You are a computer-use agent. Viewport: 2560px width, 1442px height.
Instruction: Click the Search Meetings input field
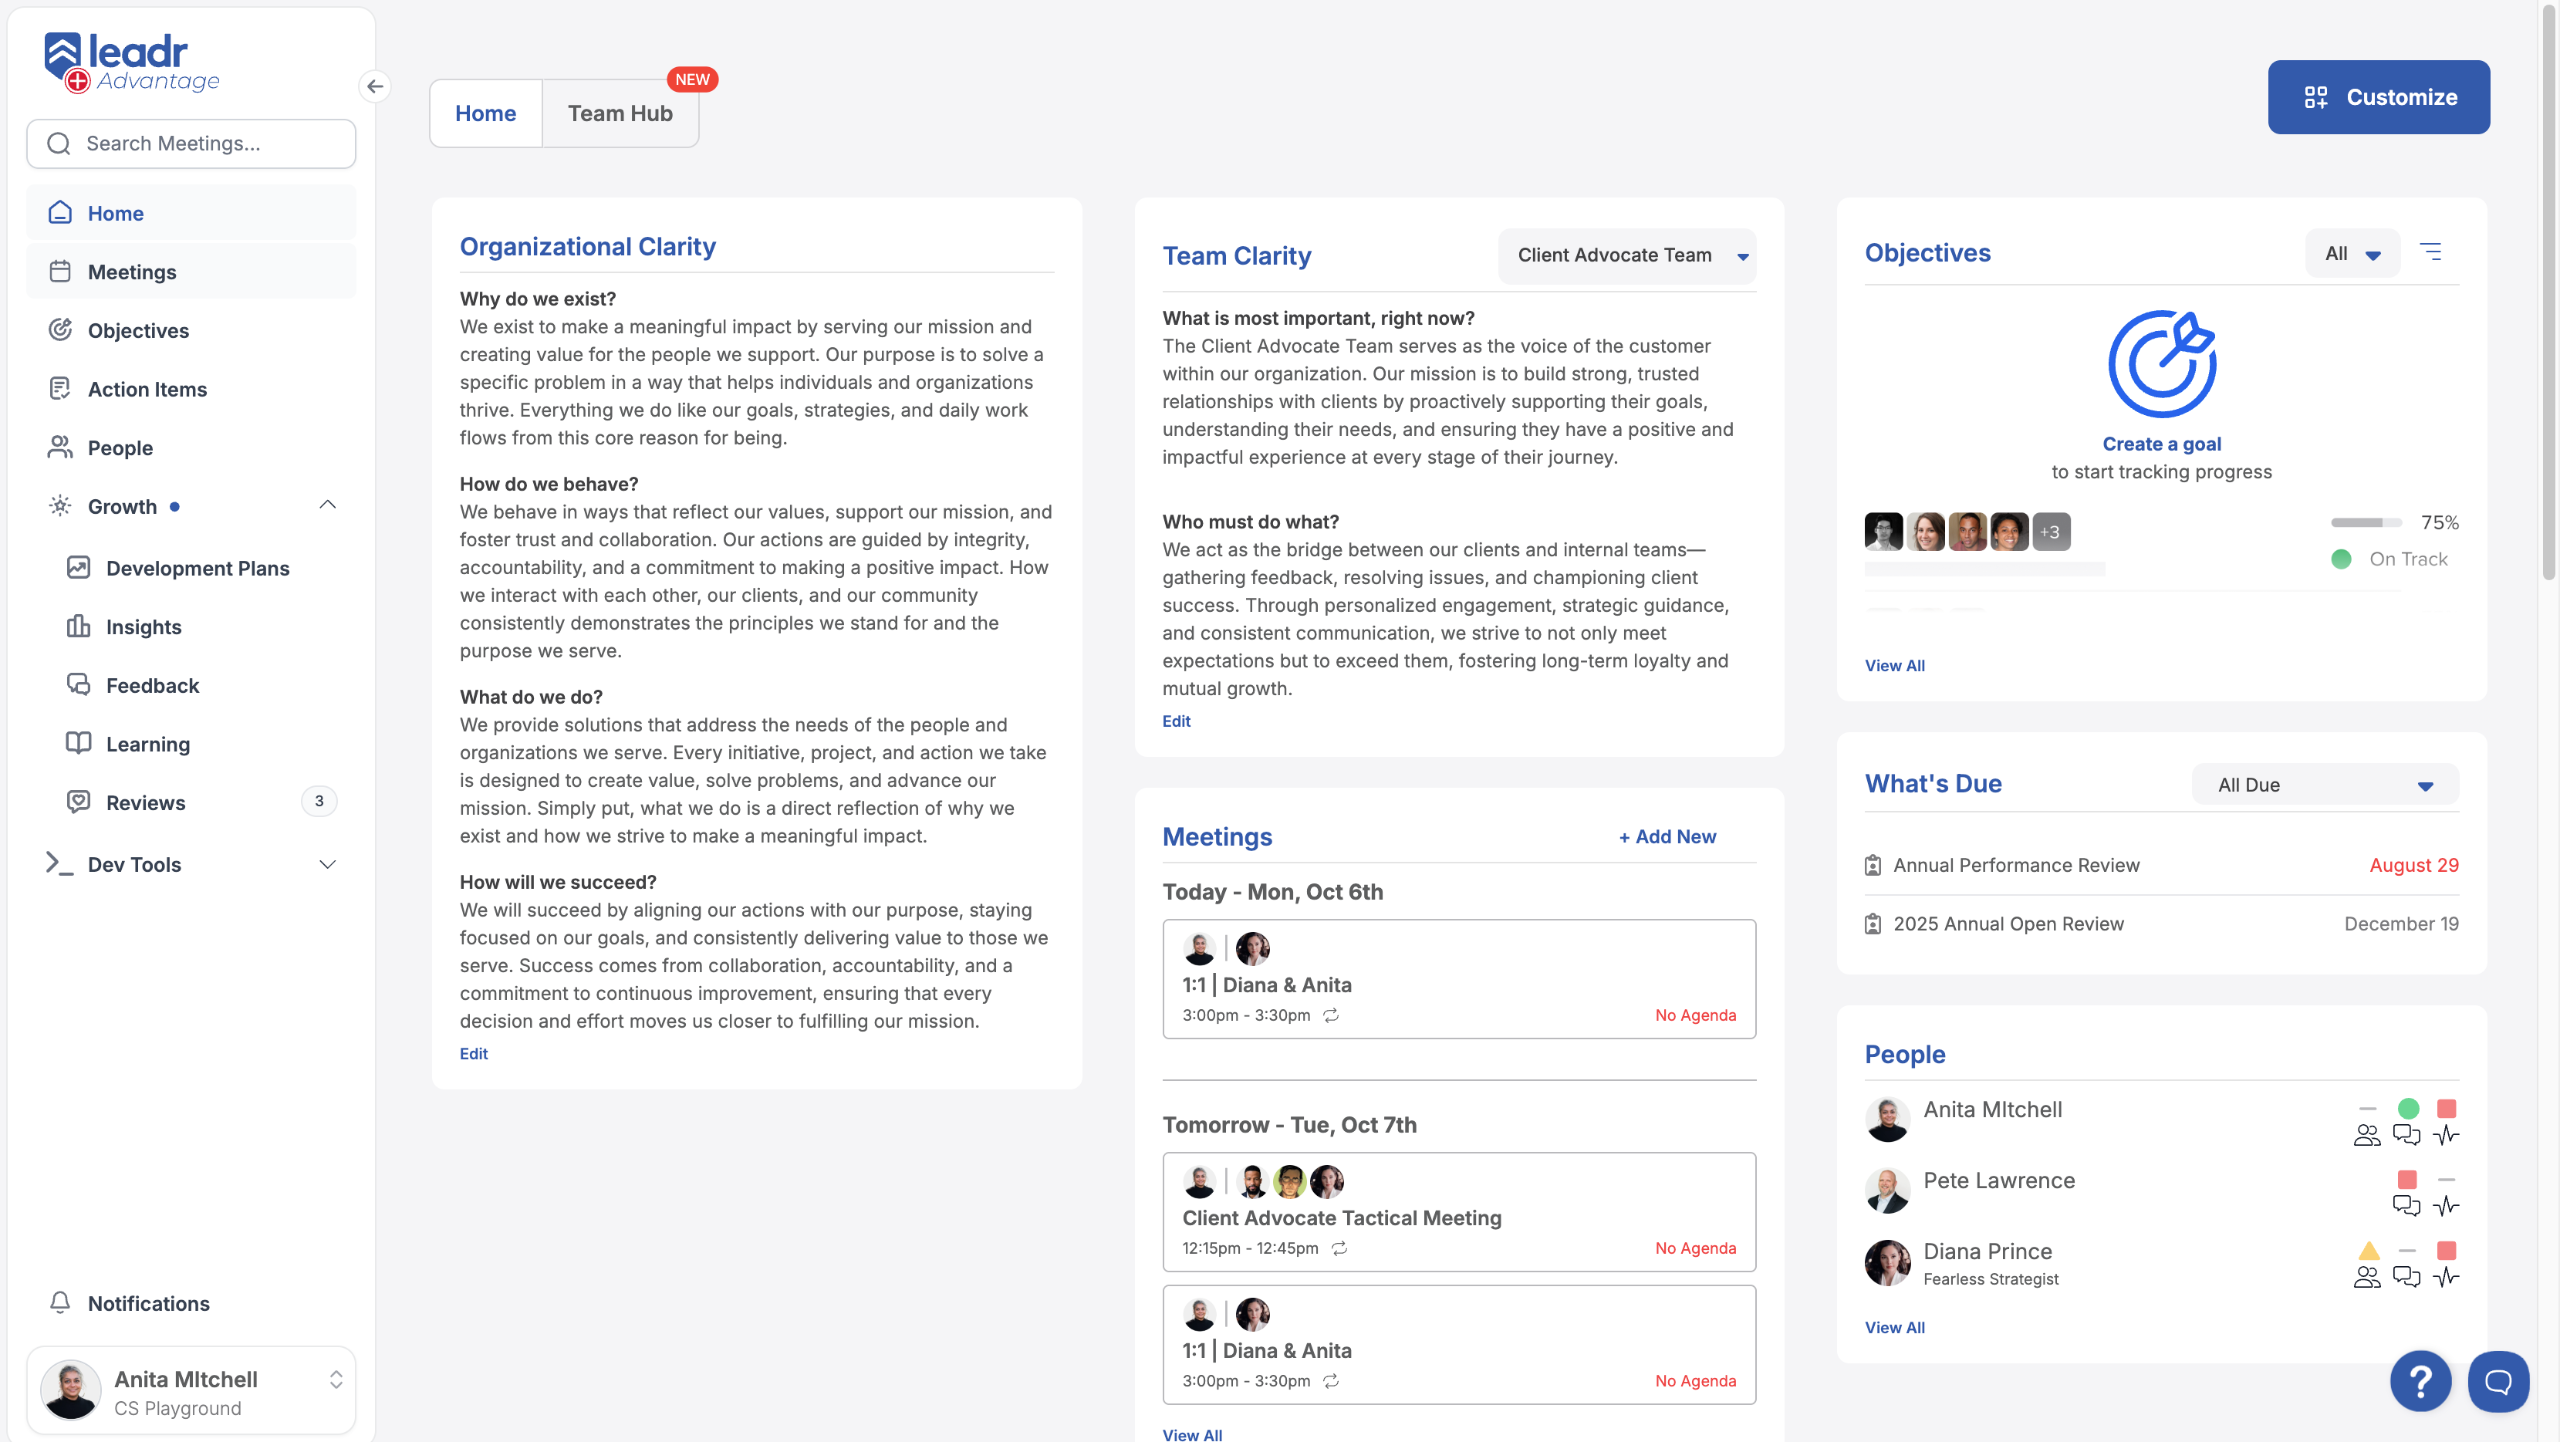(x=191, y=143)
